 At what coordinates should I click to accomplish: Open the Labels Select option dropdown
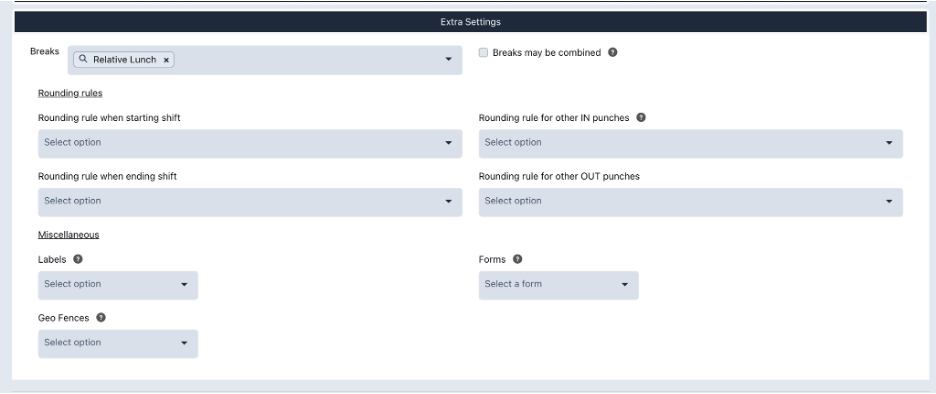(118, 285)
